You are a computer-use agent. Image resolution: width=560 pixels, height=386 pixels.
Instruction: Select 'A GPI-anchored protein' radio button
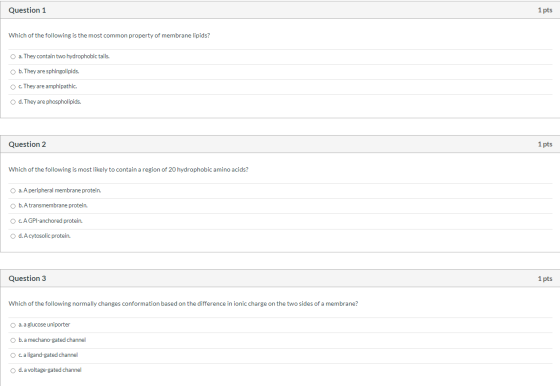(x=13, y=221)
